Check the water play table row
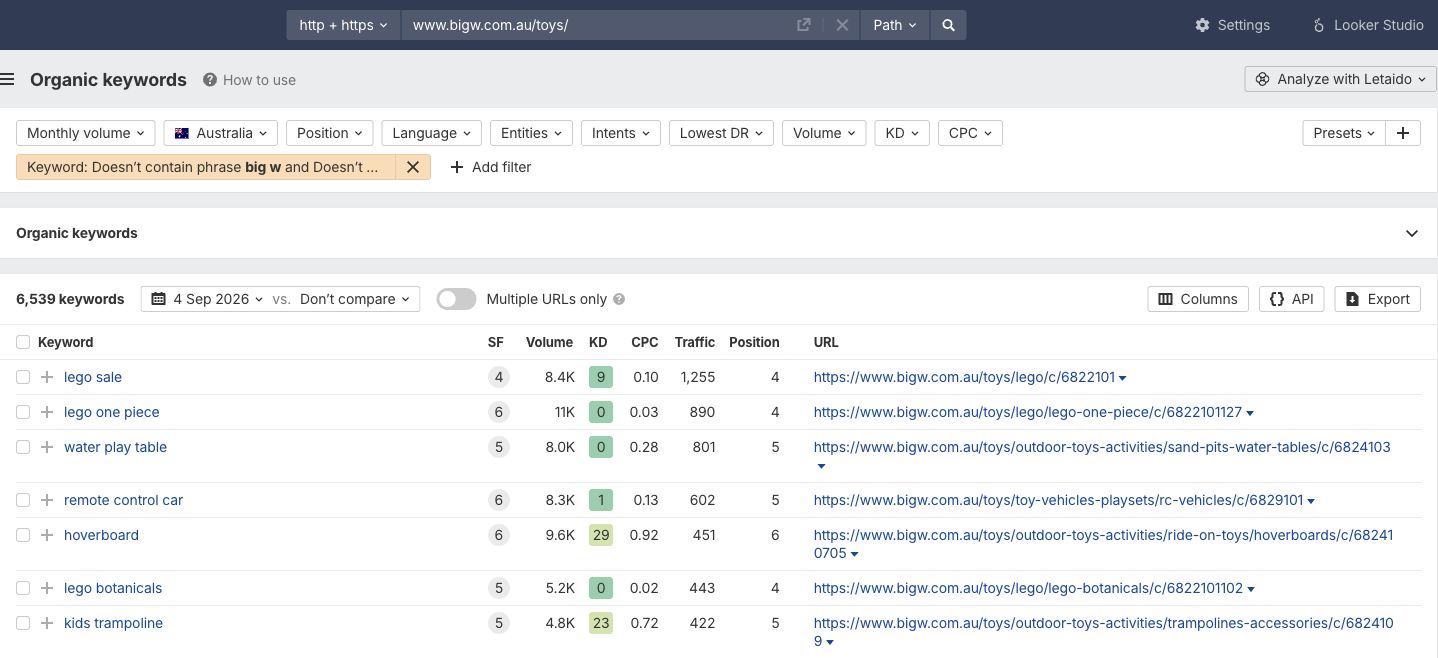Viewport: 1438px width, 658px height. pyautogui.click(x=23, y=447)
